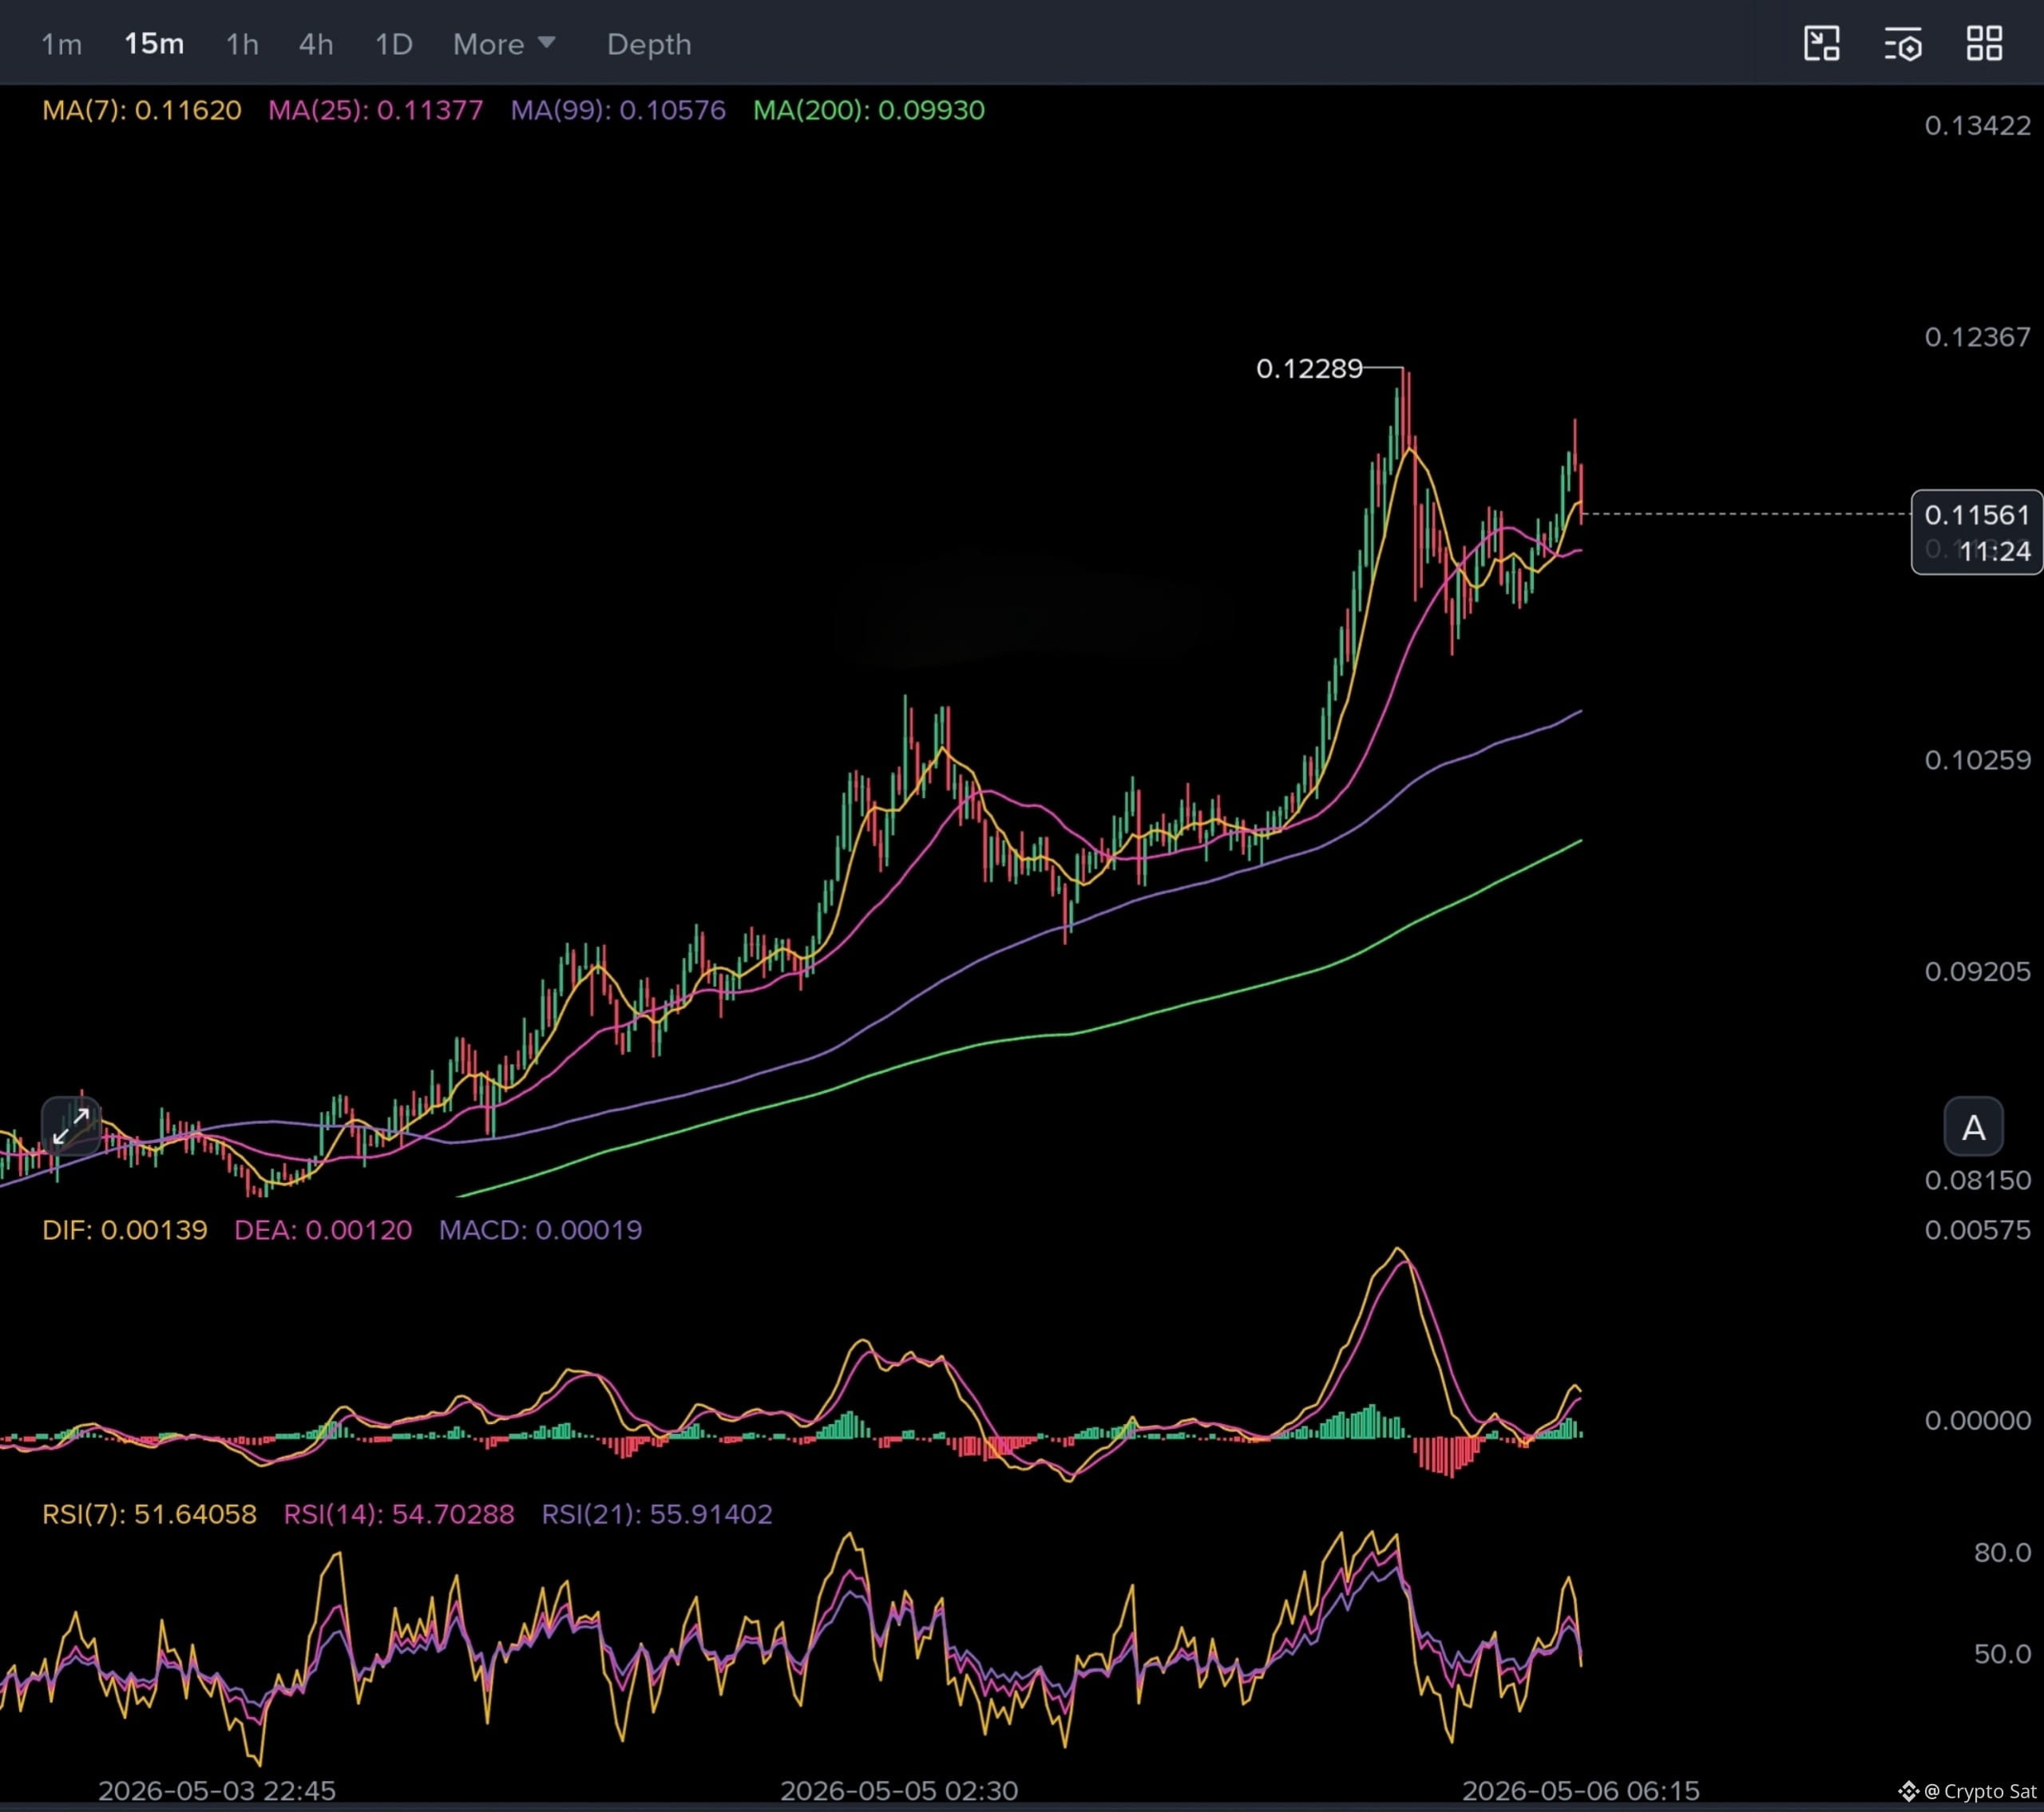The width and height of the screenshot is (2044, 1812).
Task: Click the 0.00575 MACD axis label
Action: pyautogui.click(x=1977, y=1230)
